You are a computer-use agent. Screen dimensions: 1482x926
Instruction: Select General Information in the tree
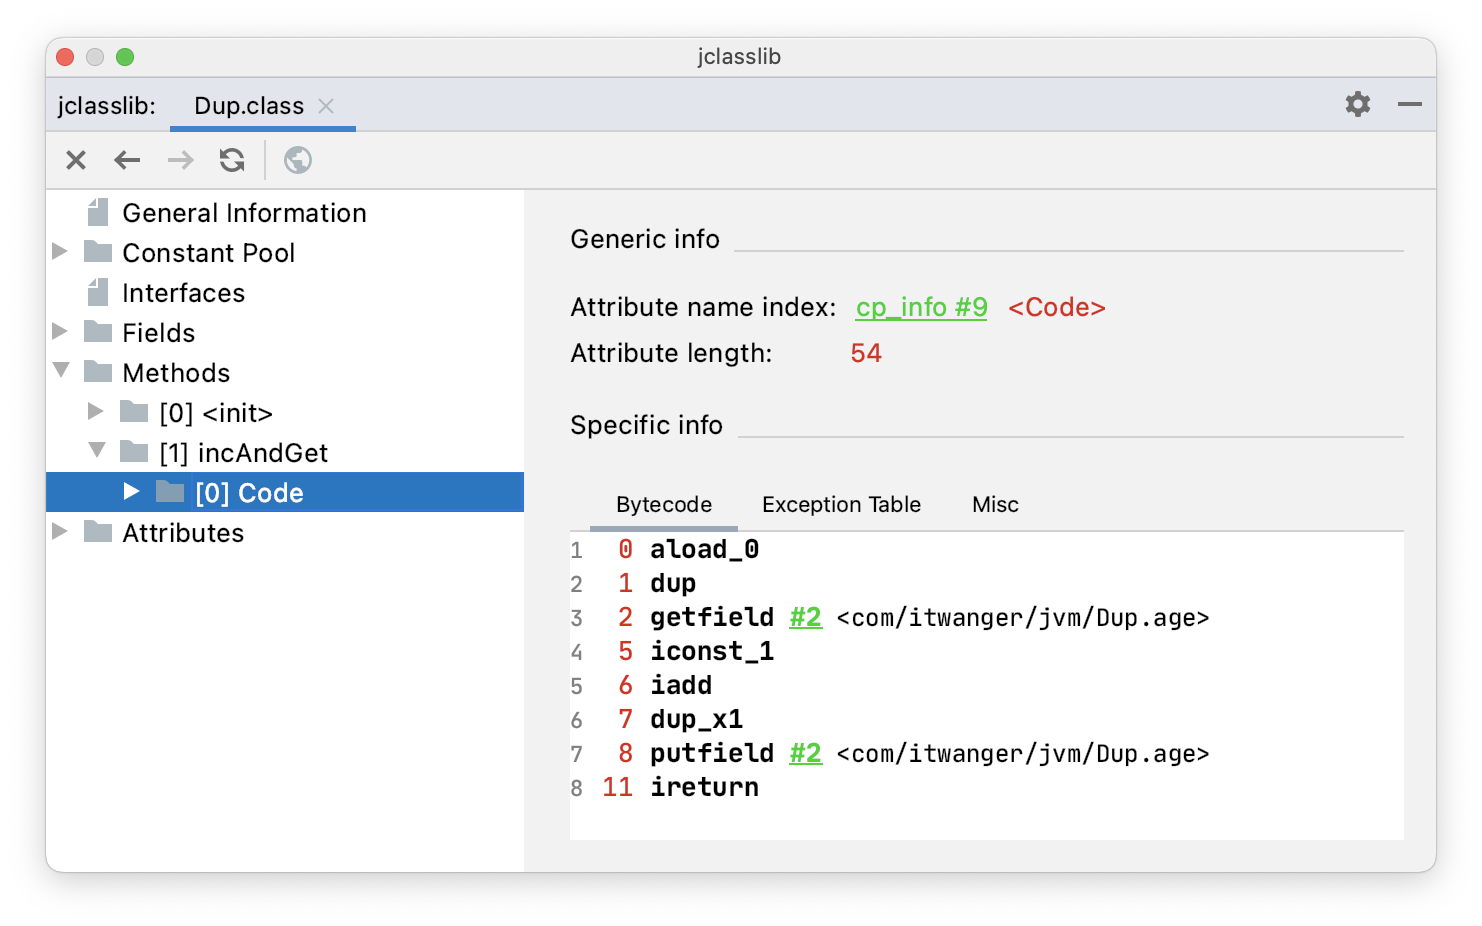(x=244, y=213)
